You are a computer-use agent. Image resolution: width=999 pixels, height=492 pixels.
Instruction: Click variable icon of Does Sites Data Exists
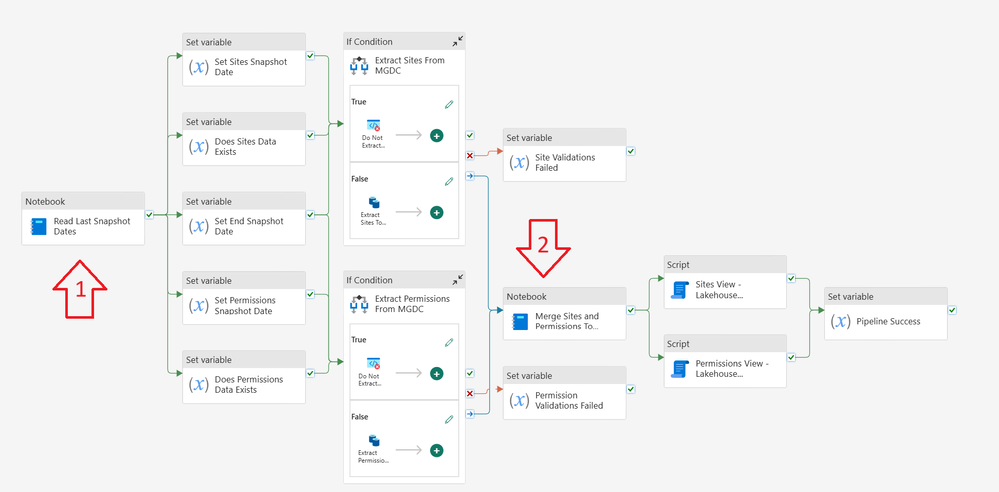pos(199,147)
